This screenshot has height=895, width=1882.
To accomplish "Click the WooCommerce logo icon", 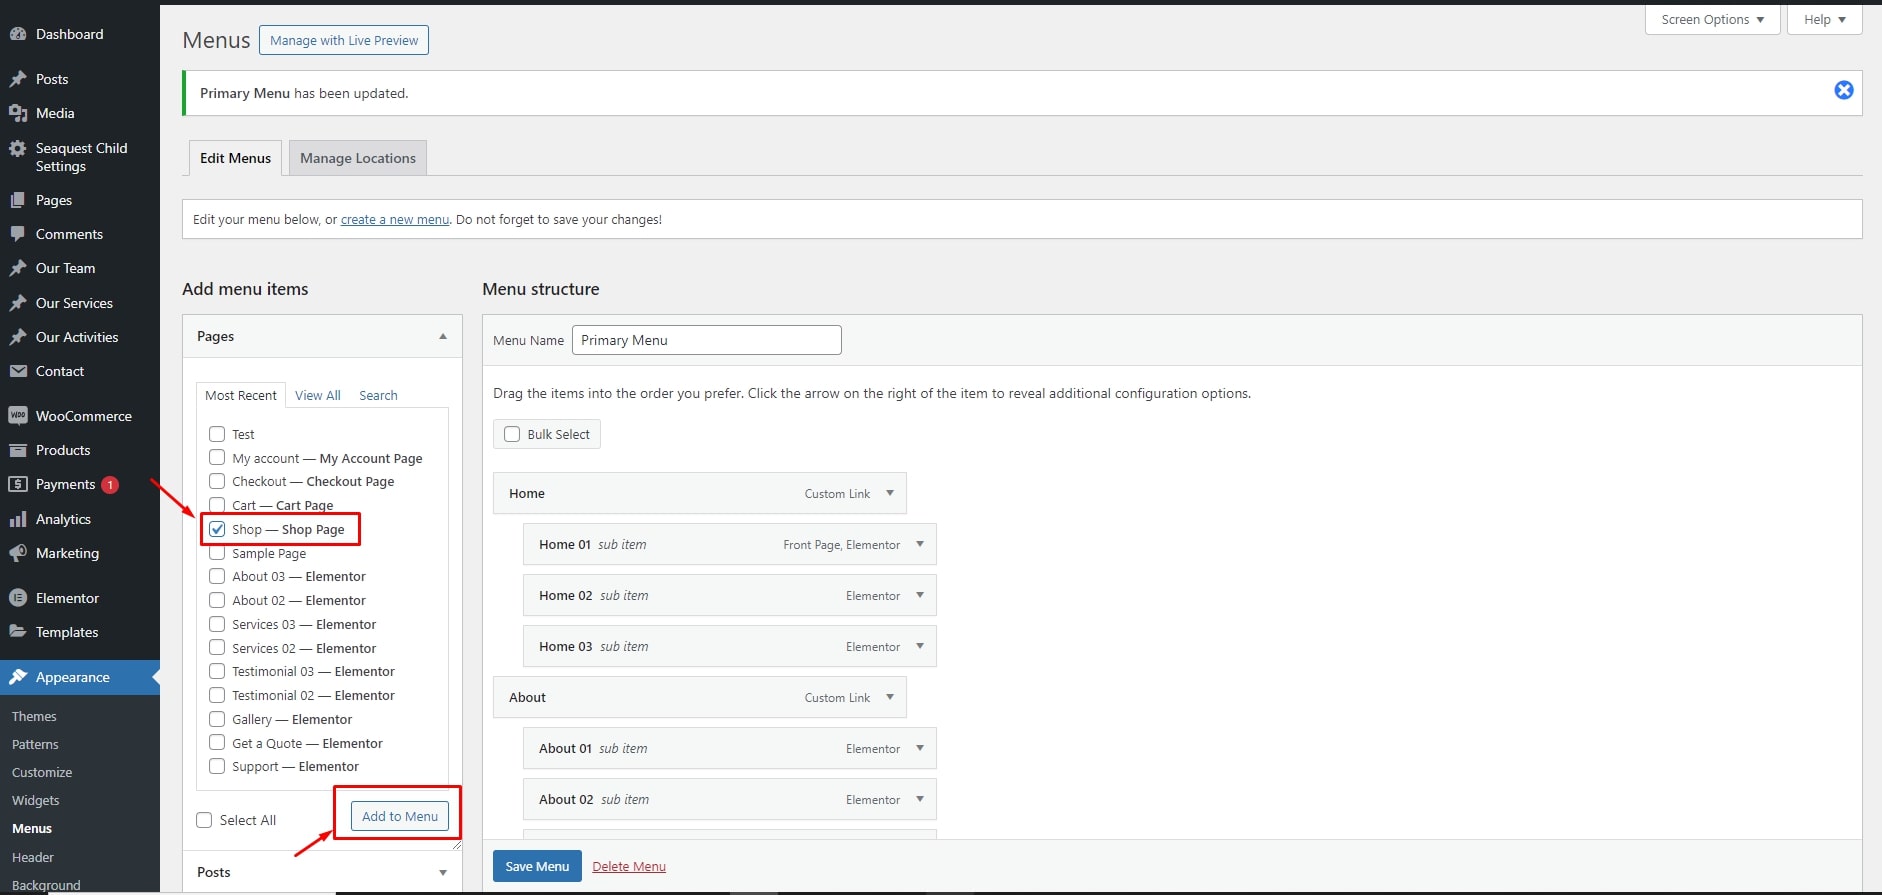I will pos(18,416).
